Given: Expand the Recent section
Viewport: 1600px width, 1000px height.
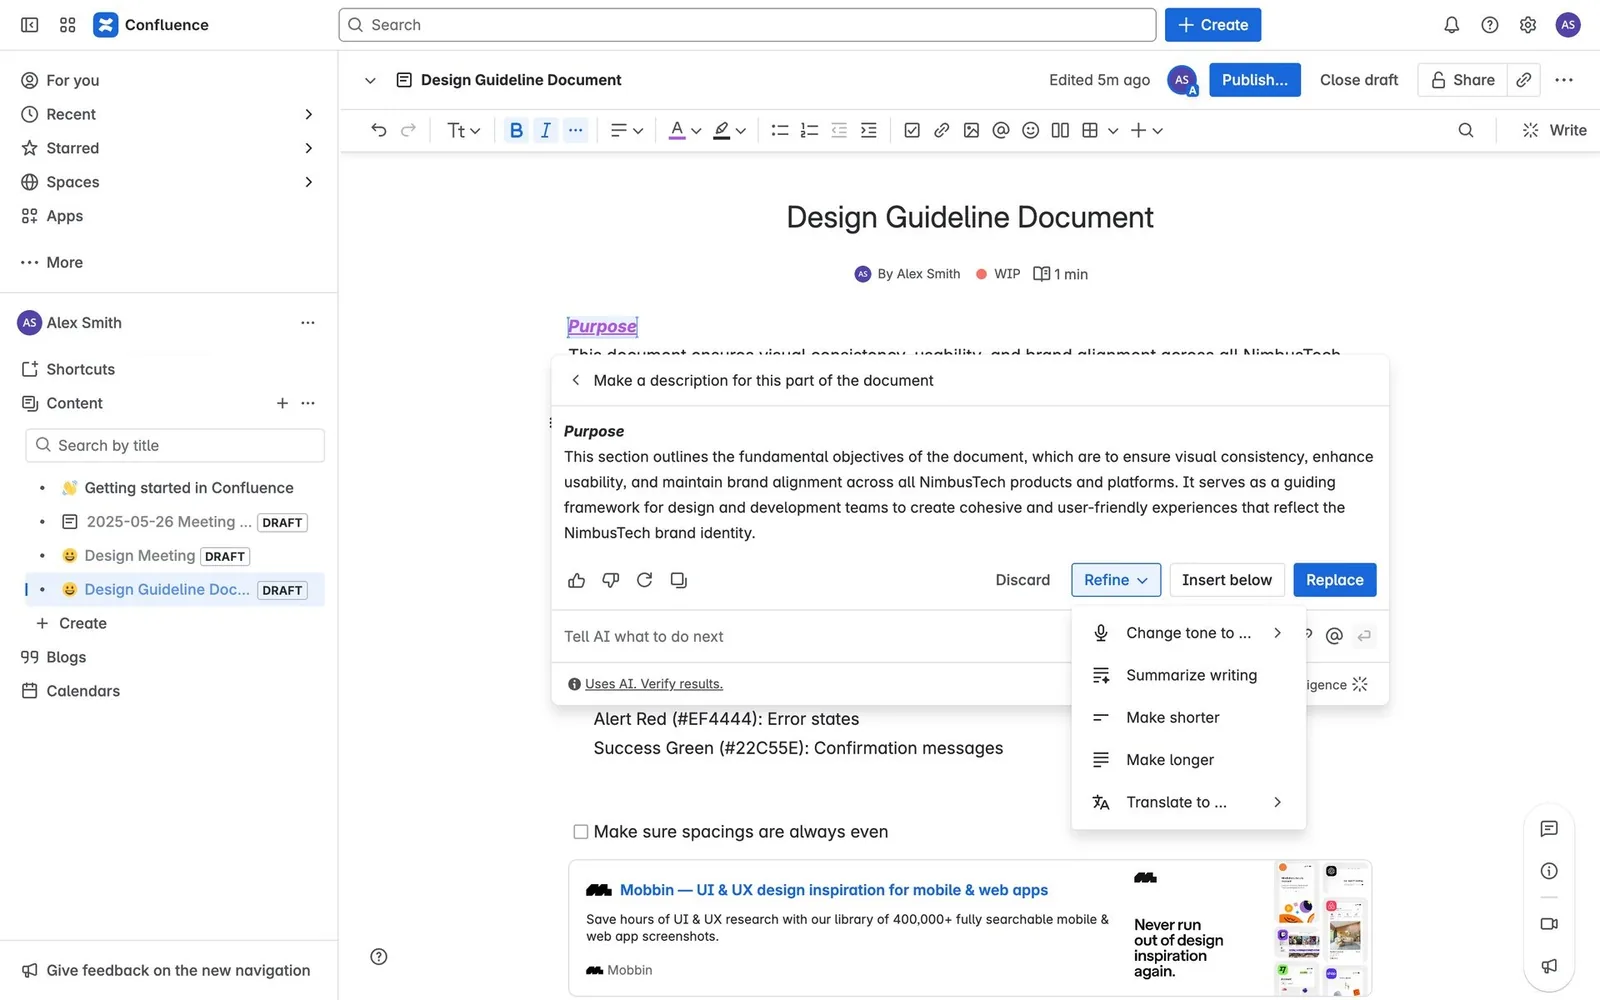Looking at the screenshot, I should 308,114.
